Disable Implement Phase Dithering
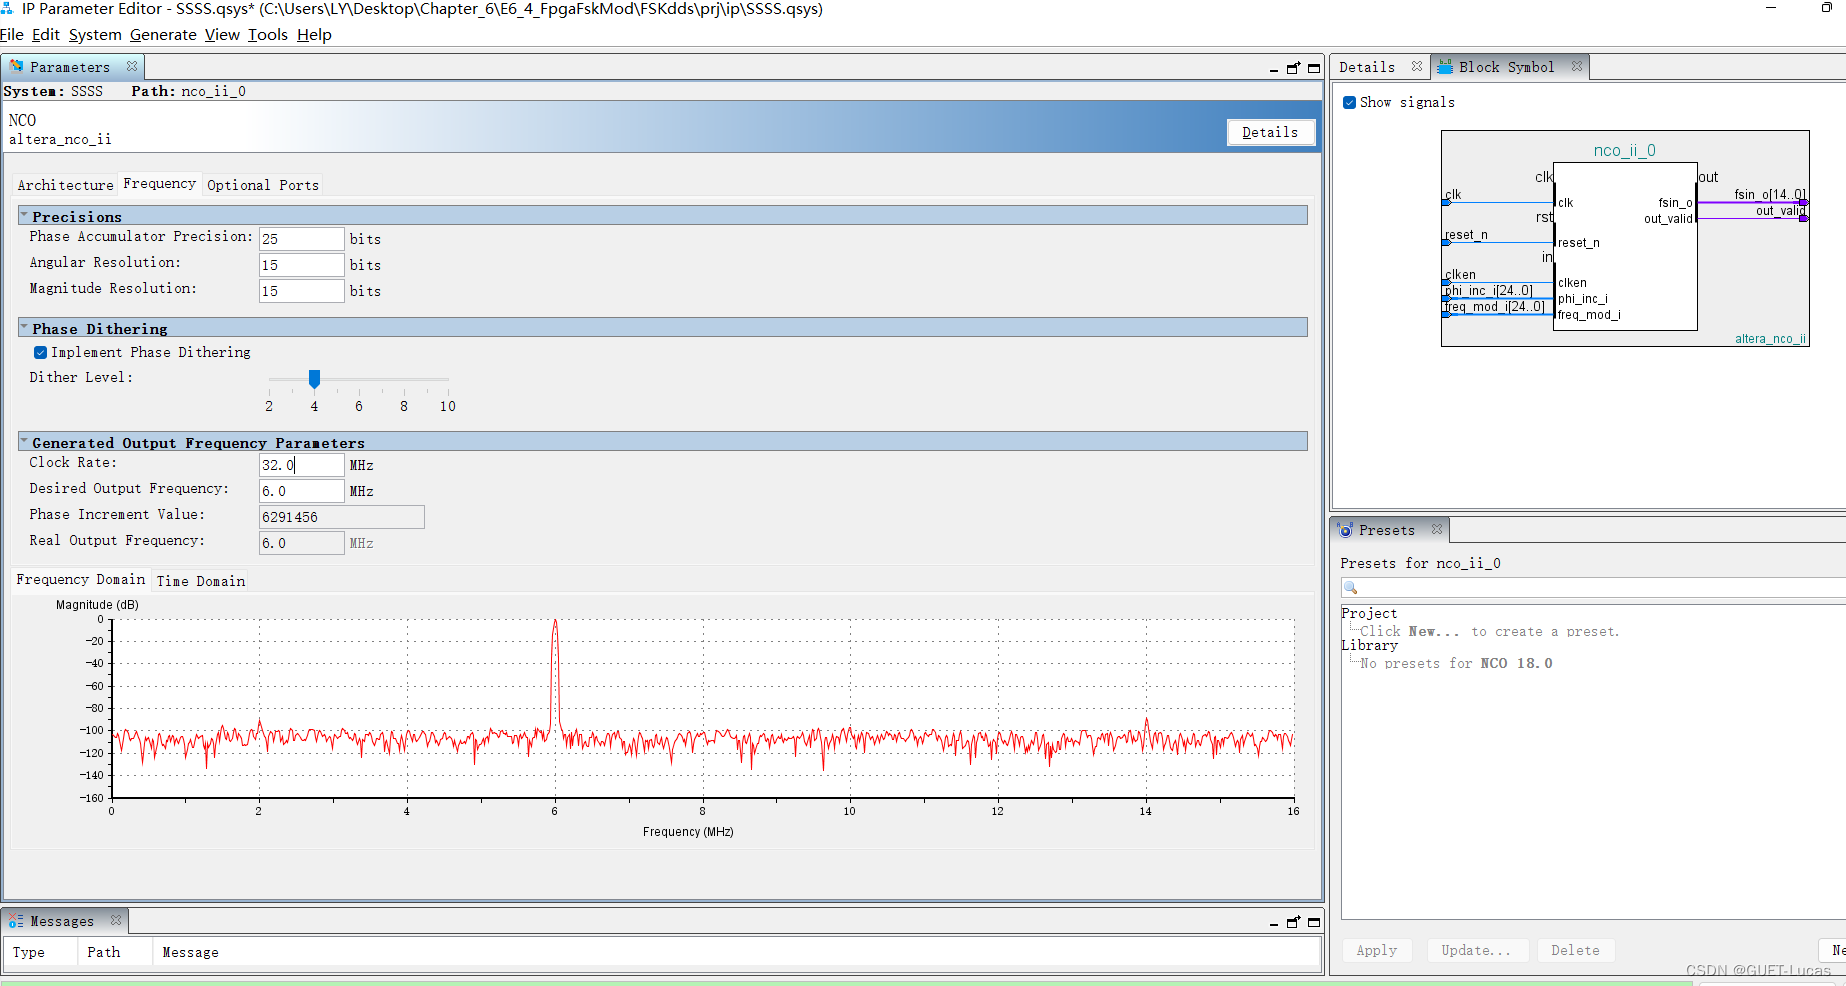1846x986 pixels. [40, 352]
